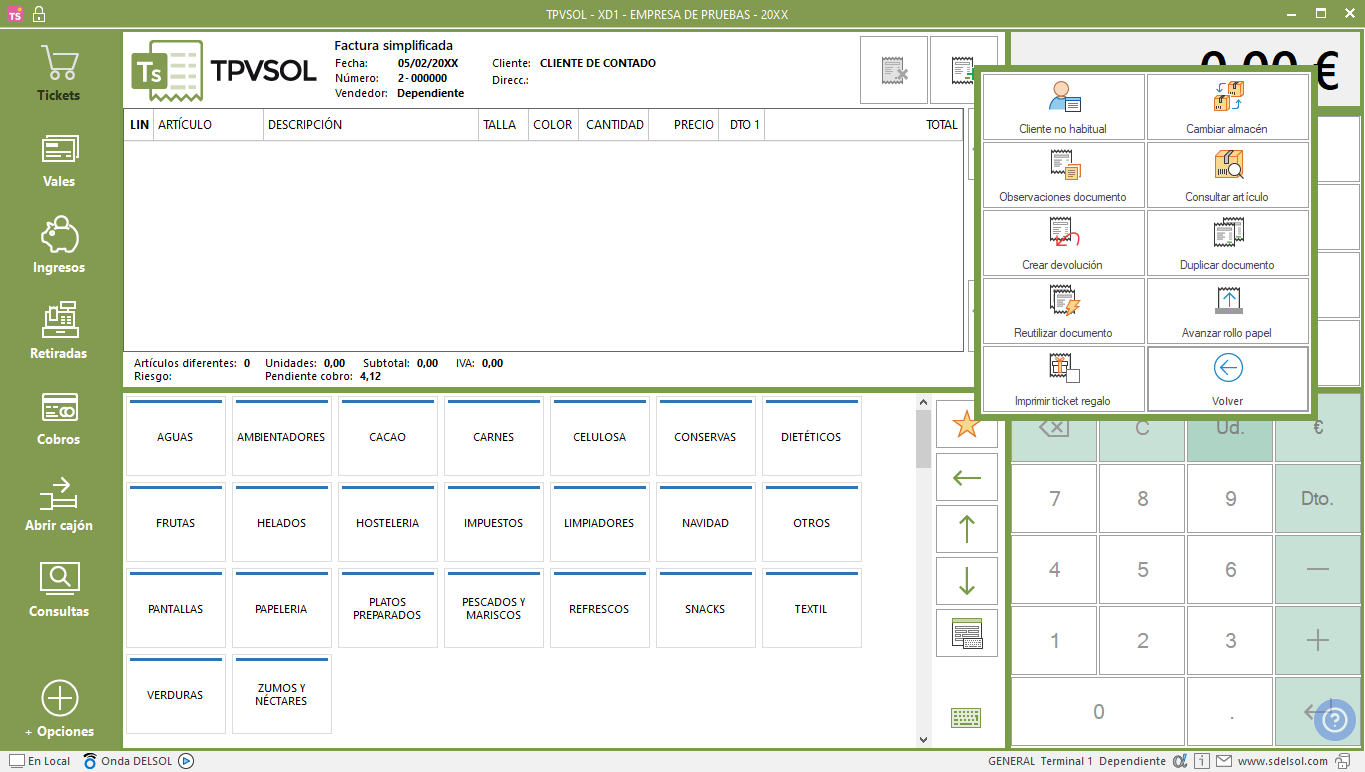
Task: Click the plus key on keypad
Action: pos(1318,641)
